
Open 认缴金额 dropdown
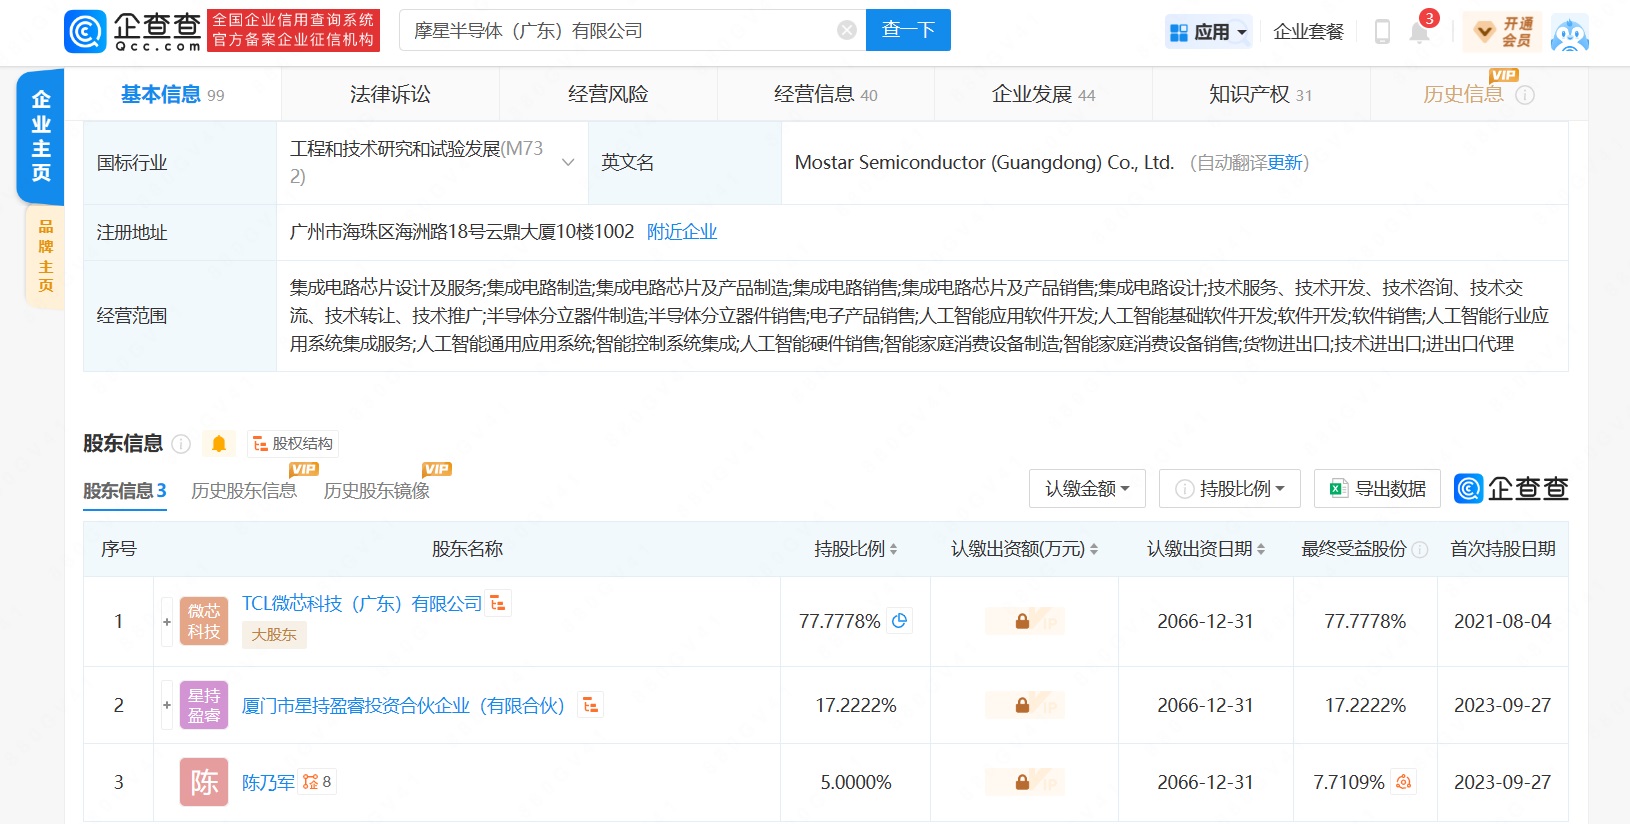1087,489
